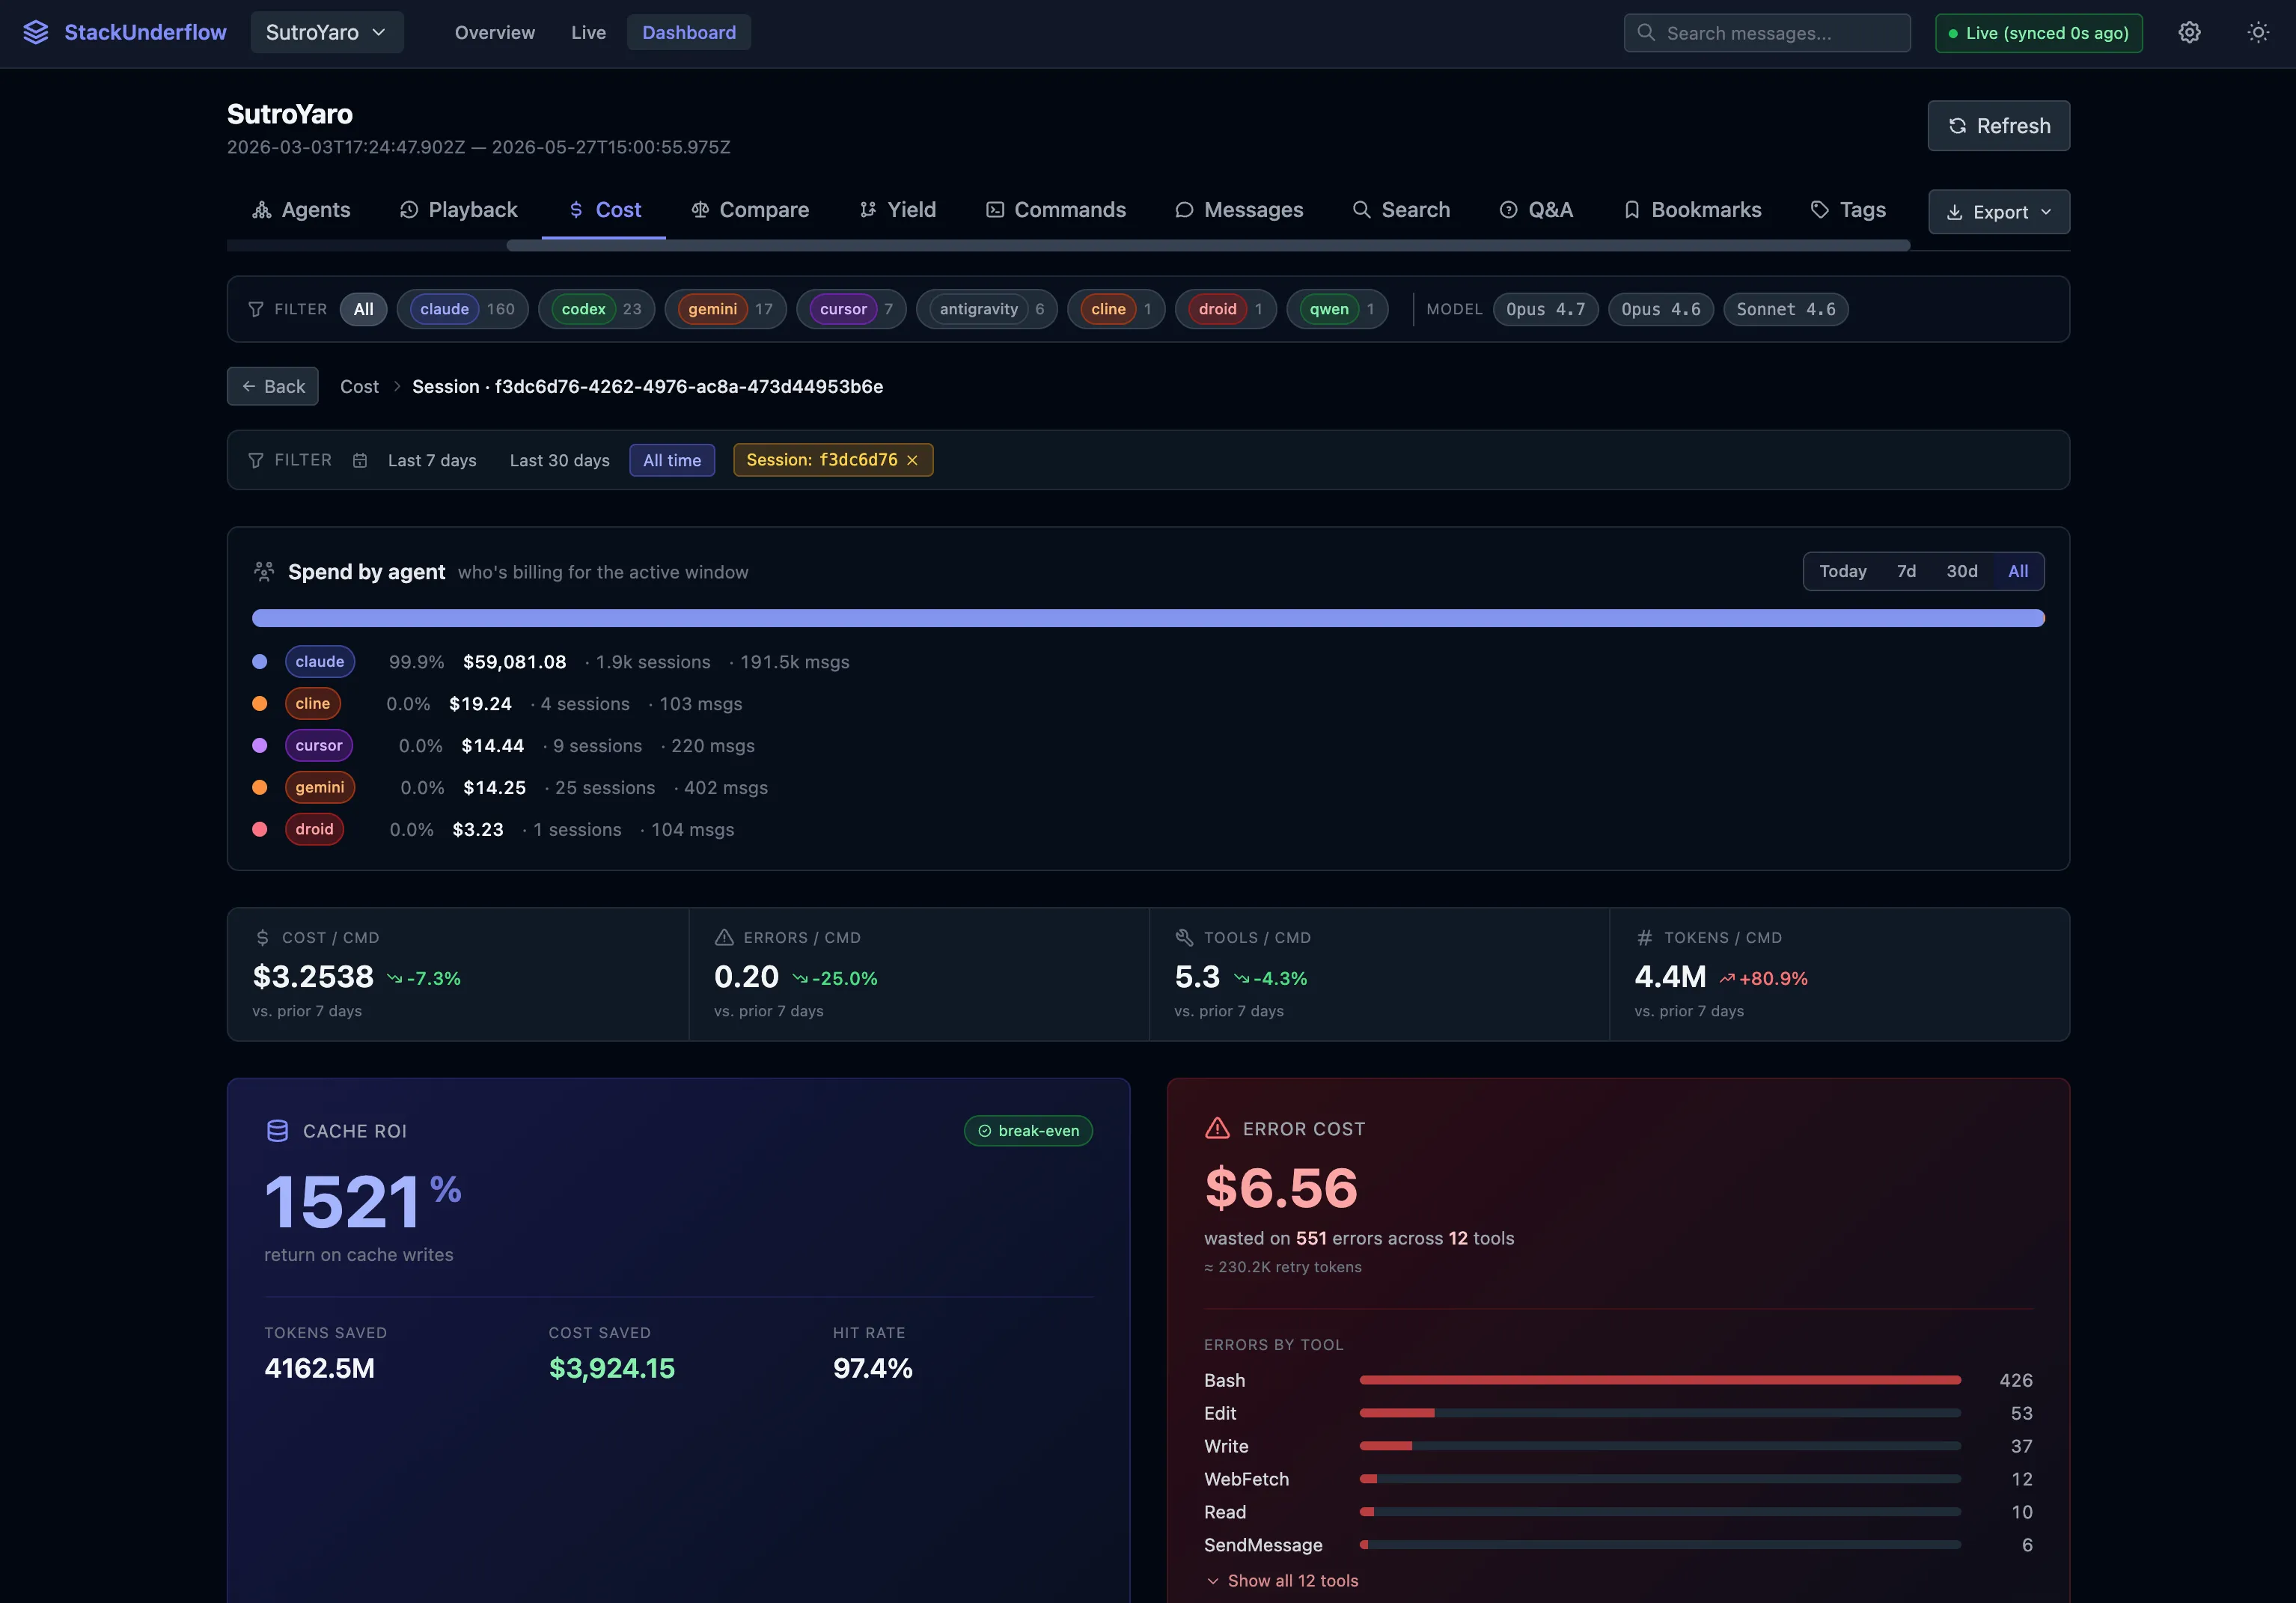The width and height of the screenshot is (2296, 1603).
Task: Click the Playback tab icon
Action: (409, 210)
